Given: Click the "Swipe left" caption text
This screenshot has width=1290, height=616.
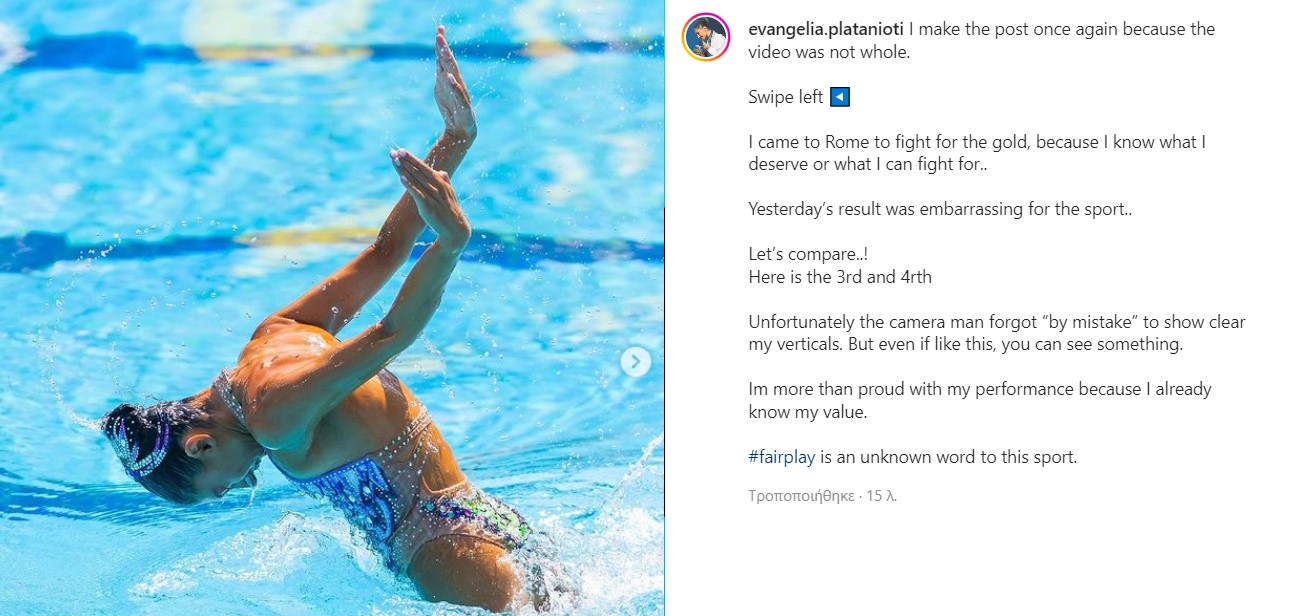Looking at the screenshot, I should click(x=785, y=97).
